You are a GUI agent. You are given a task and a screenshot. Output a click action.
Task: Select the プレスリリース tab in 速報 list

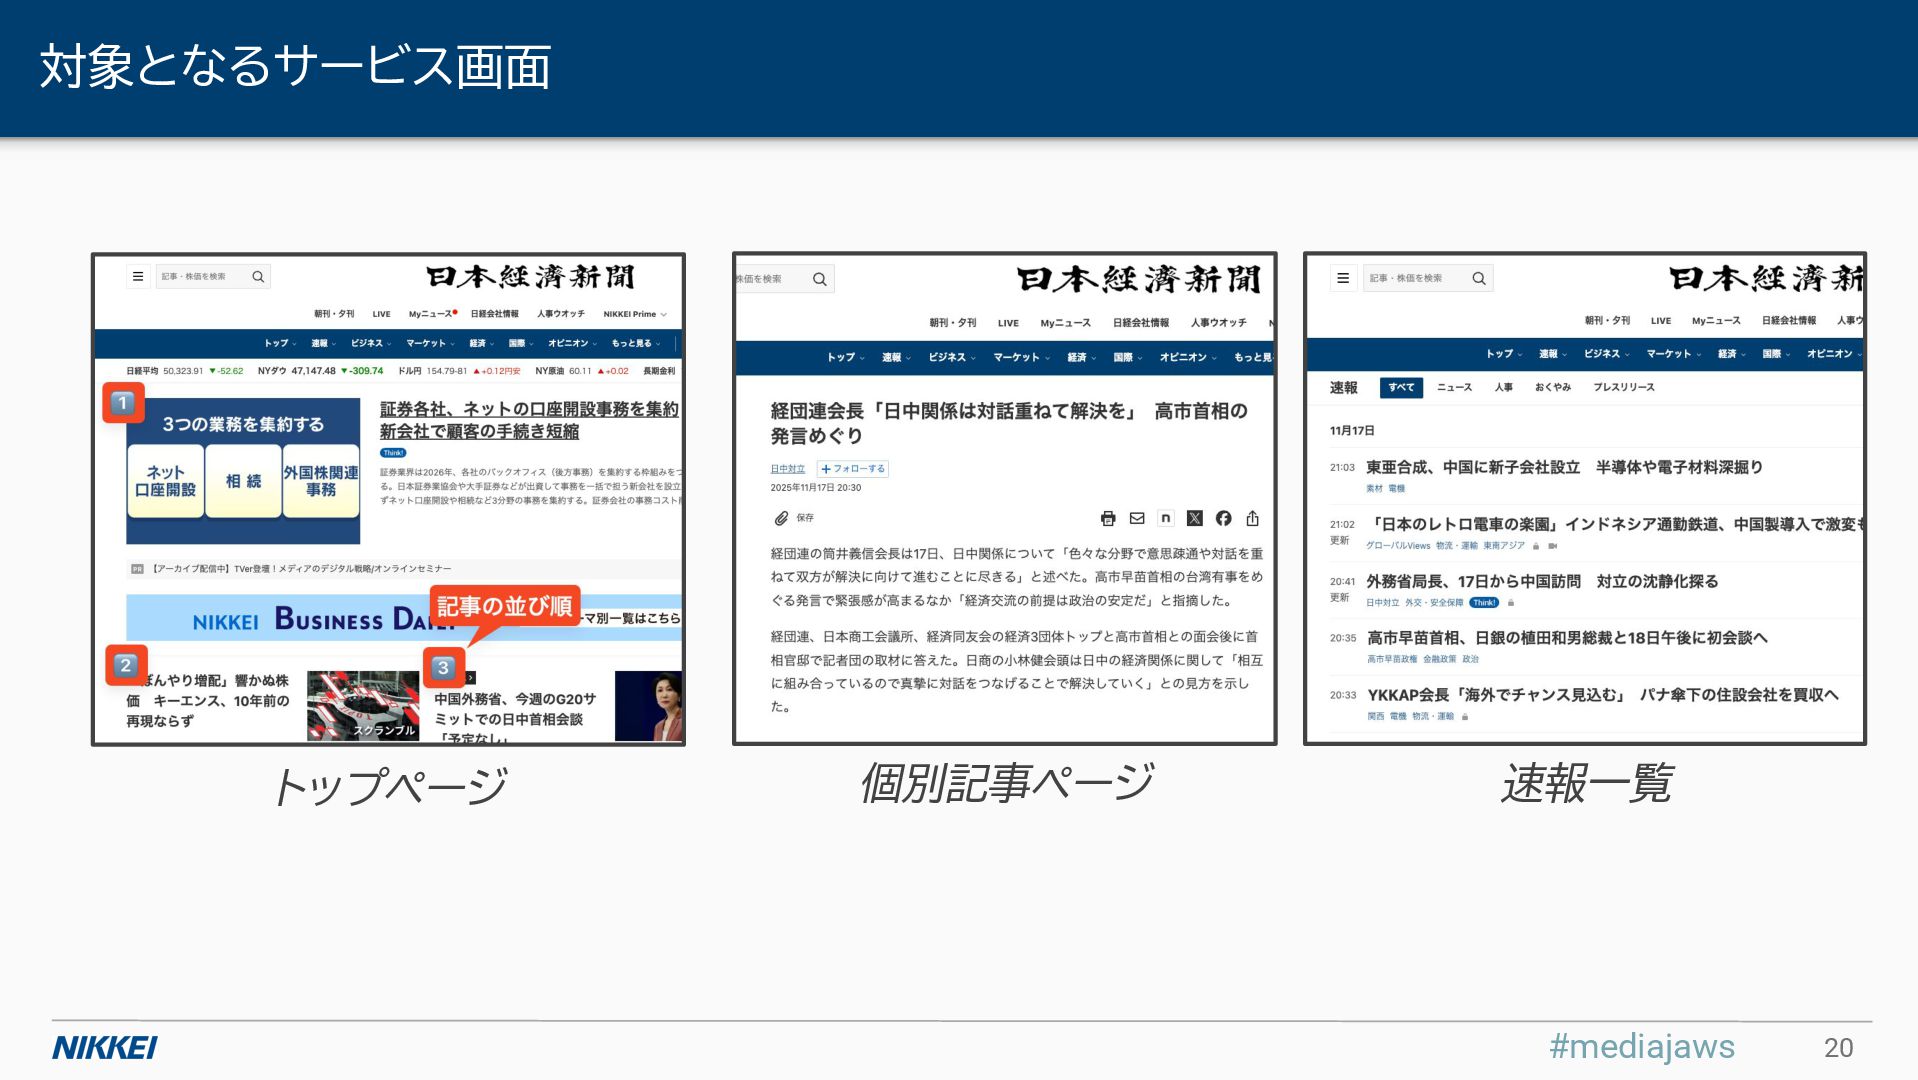(x=1624, y=387)
